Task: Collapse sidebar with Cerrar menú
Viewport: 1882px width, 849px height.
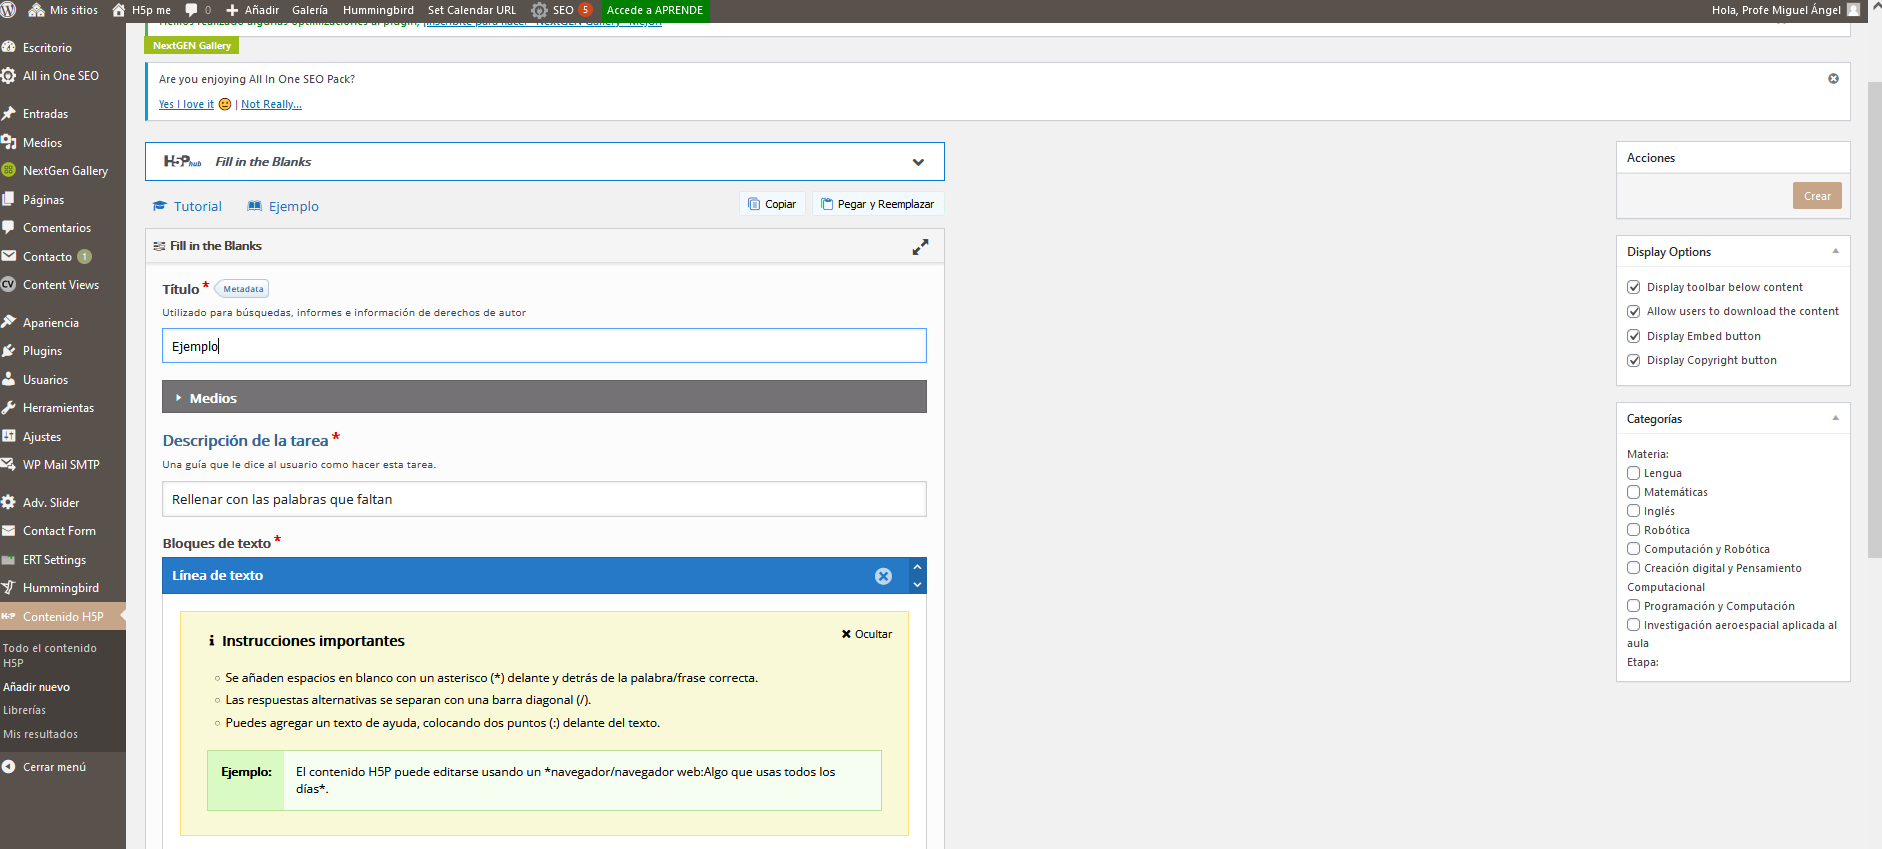Action: point(54,767)
